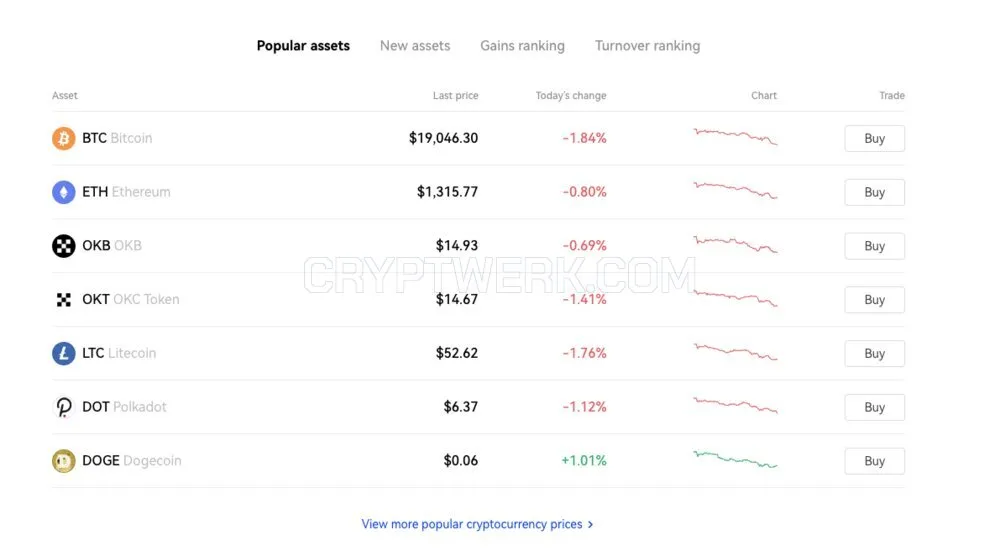This screenshot has height=551, width=1000.
Task: Click Buy button for Ethereum
Action: [x=874, y=192]
